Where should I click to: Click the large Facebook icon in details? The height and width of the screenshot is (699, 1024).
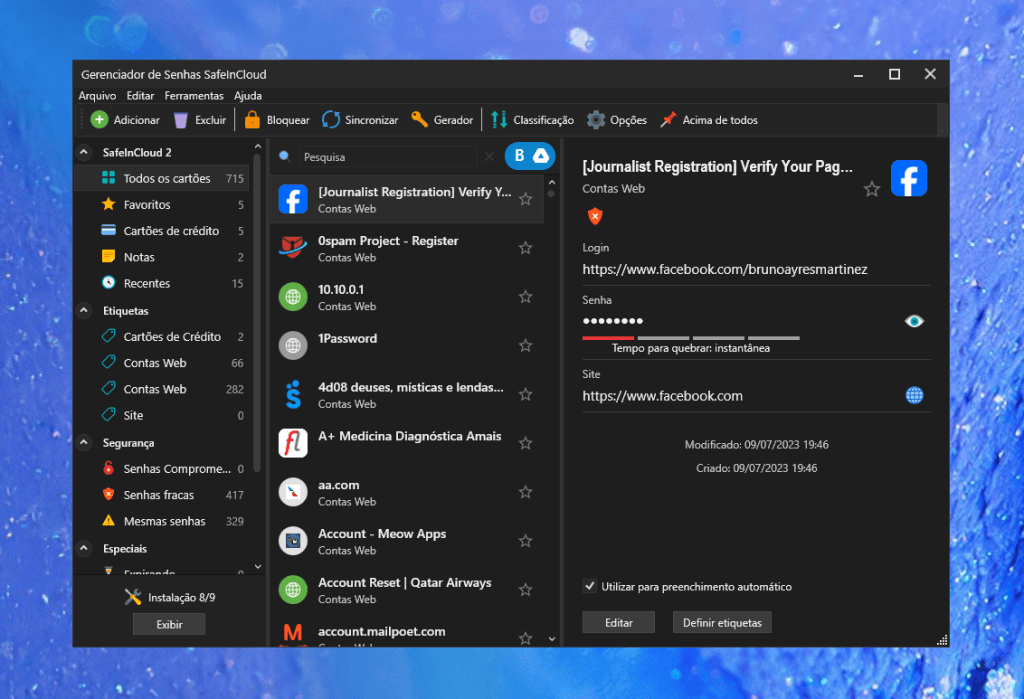(x=908, y=178)
